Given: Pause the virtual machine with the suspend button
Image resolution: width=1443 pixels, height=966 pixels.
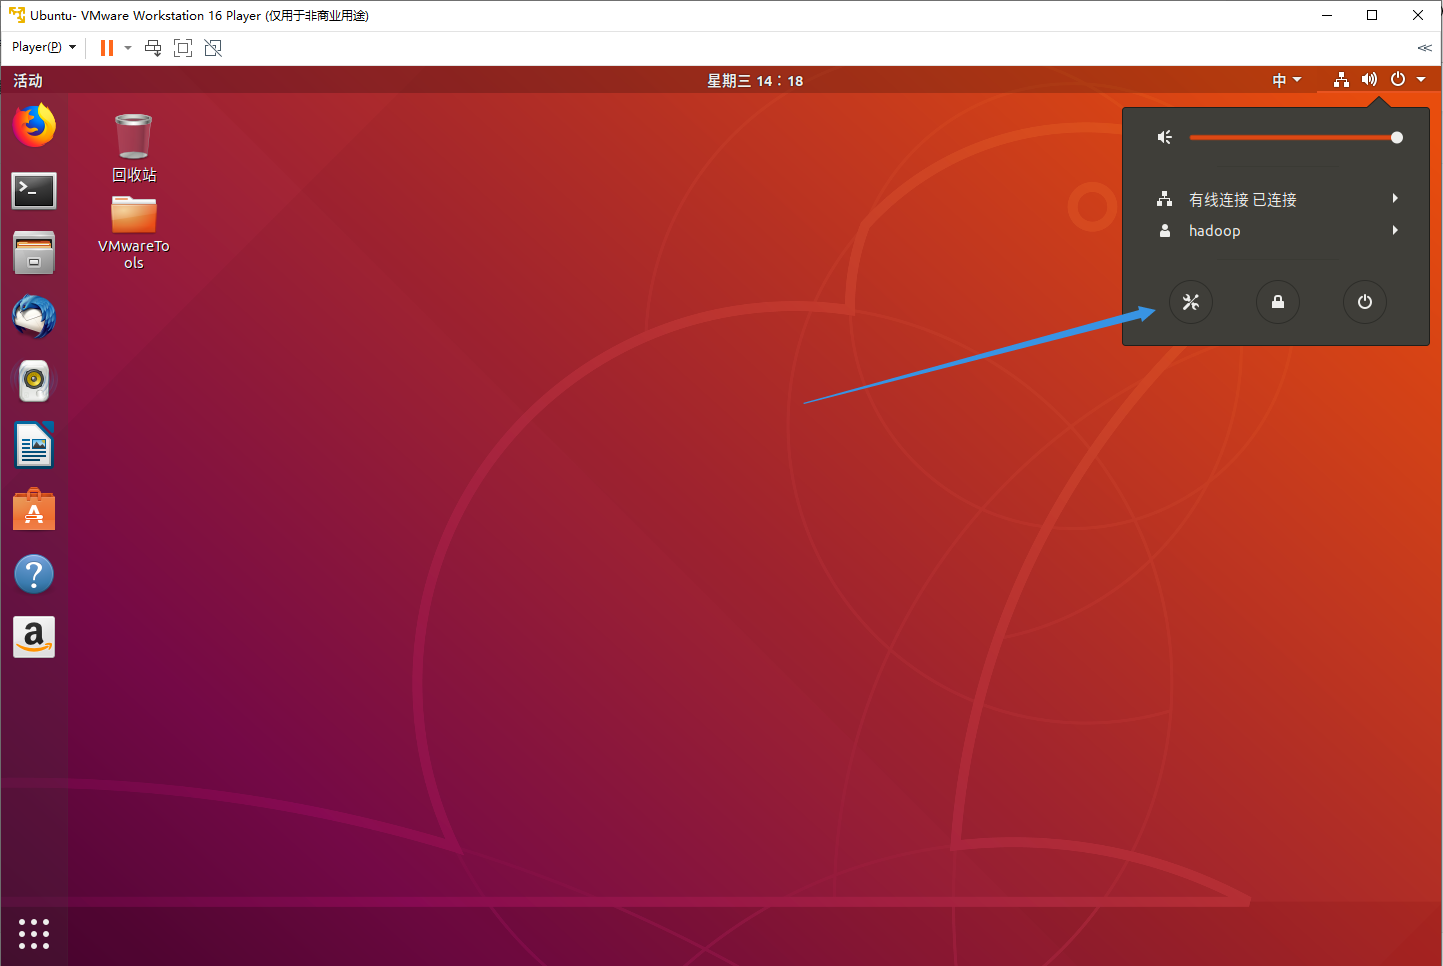Looking at the screenshot, I should click(x=105, y=47).
